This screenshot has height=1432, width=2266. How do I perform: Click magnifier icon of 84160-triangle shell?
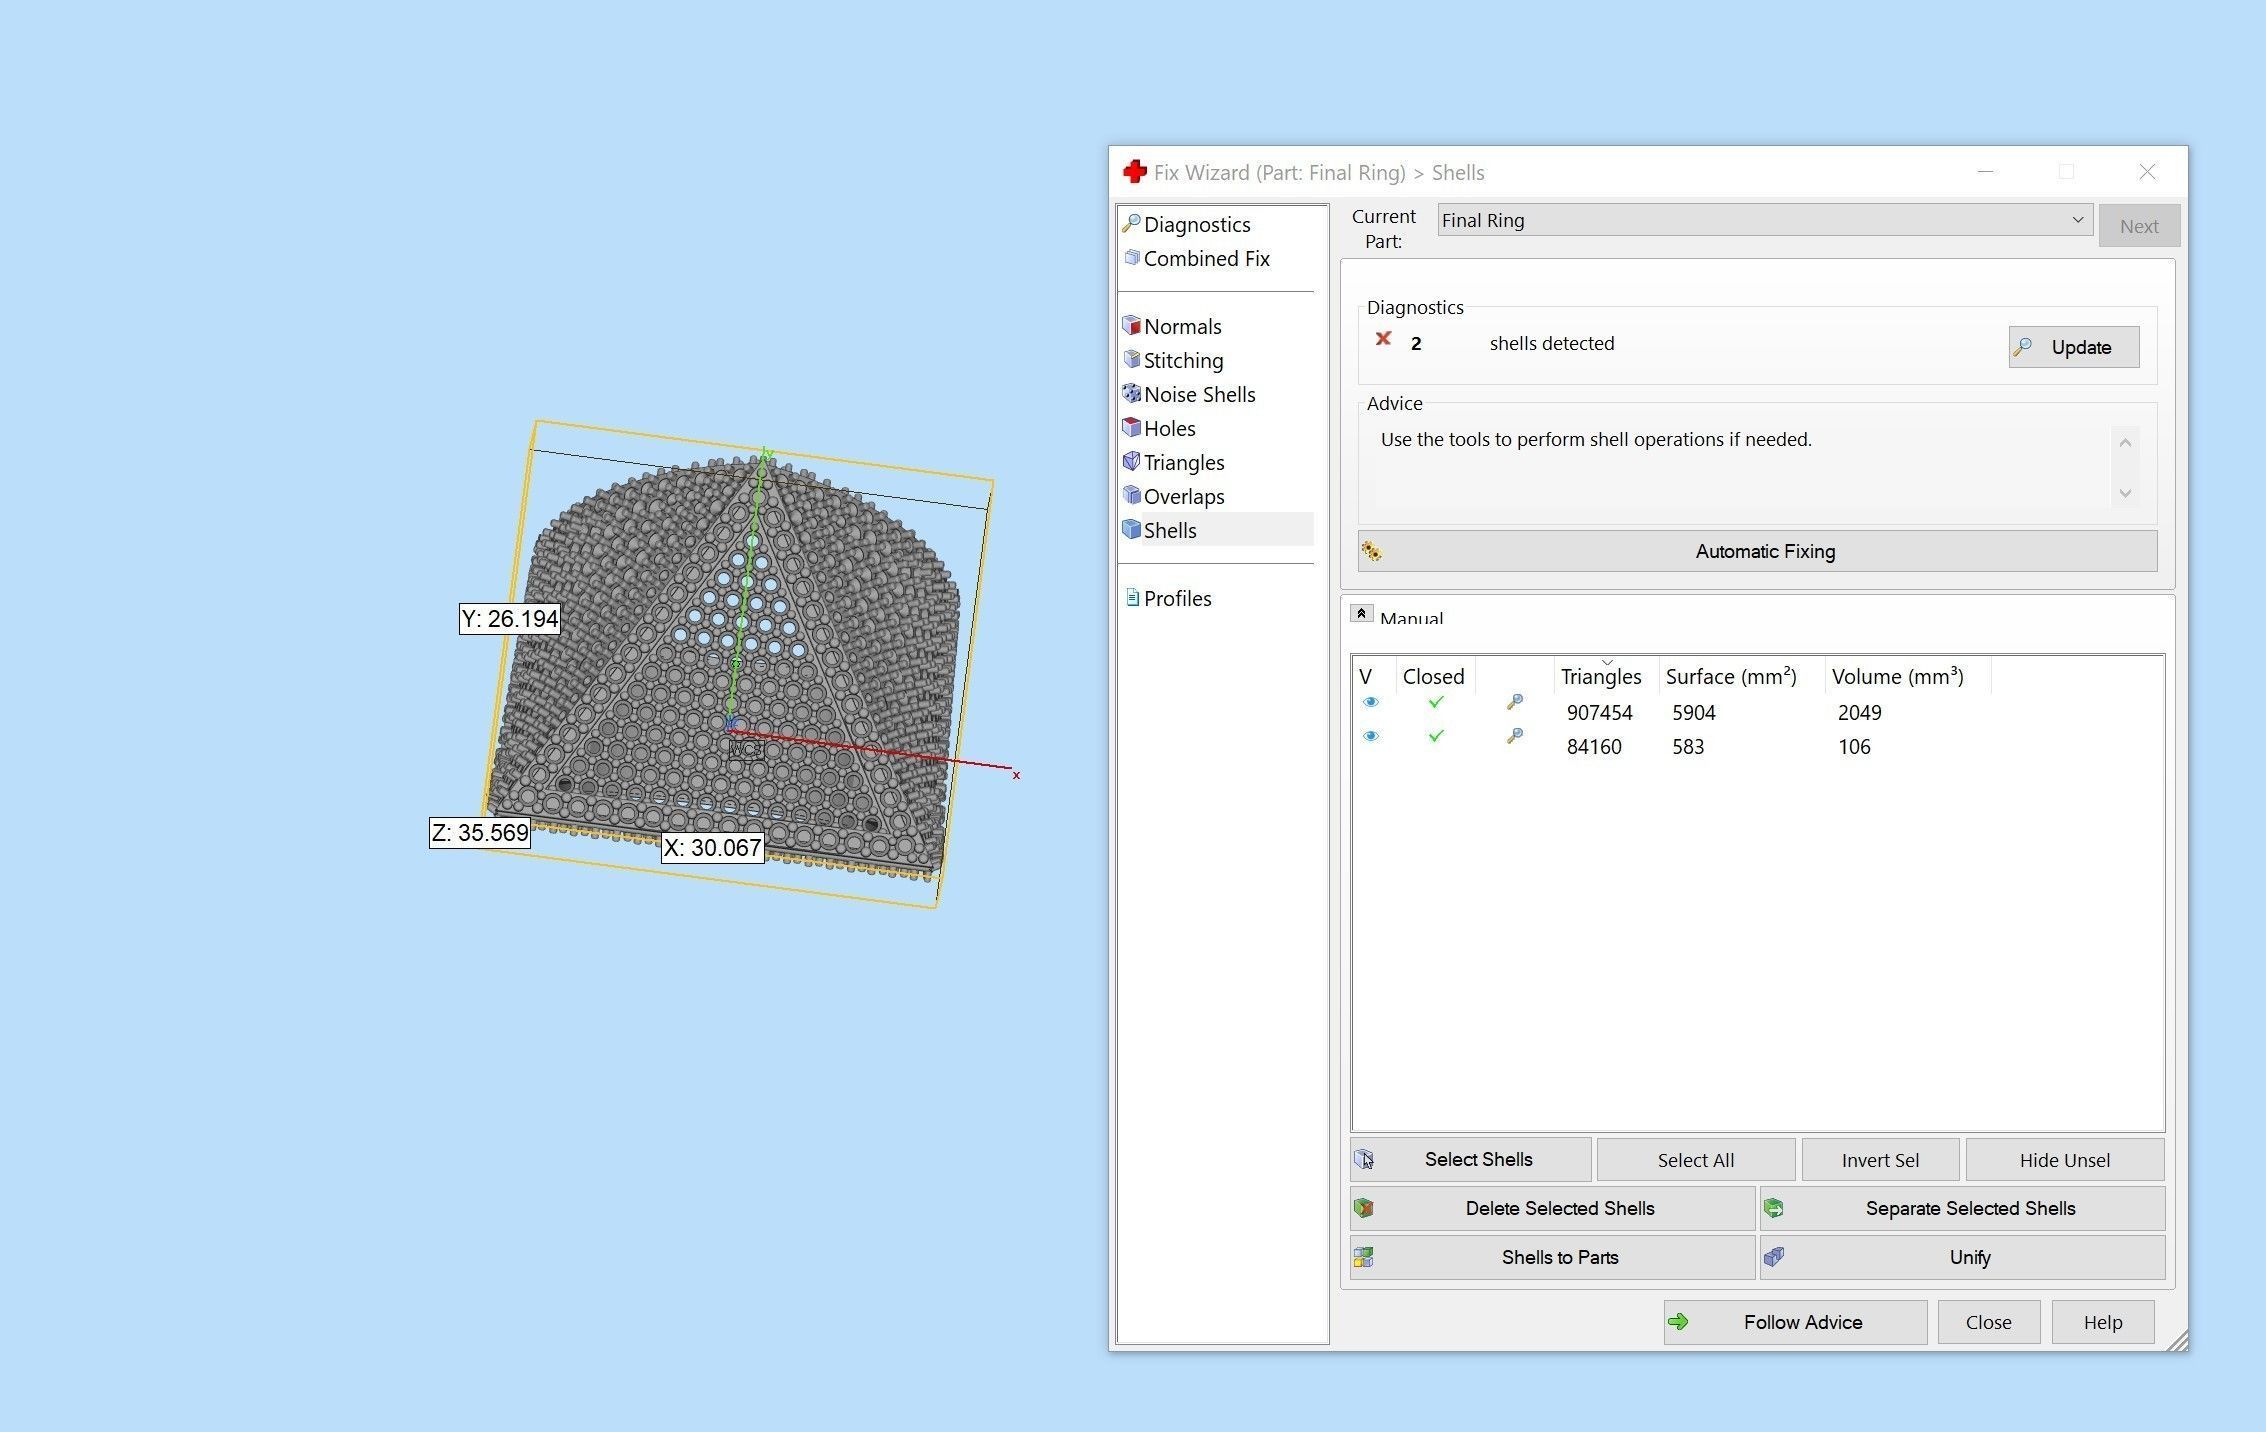(1515, 737)
